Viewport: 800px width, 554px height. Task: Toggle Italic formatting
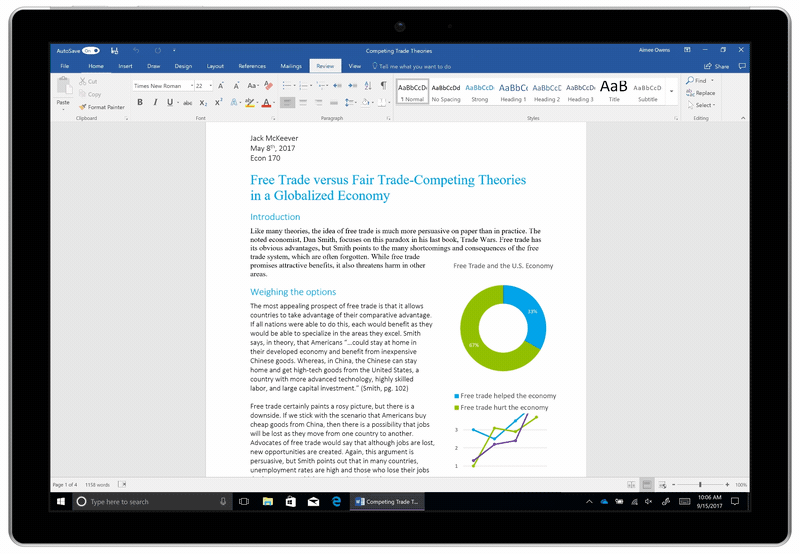[x=155, y=102]
